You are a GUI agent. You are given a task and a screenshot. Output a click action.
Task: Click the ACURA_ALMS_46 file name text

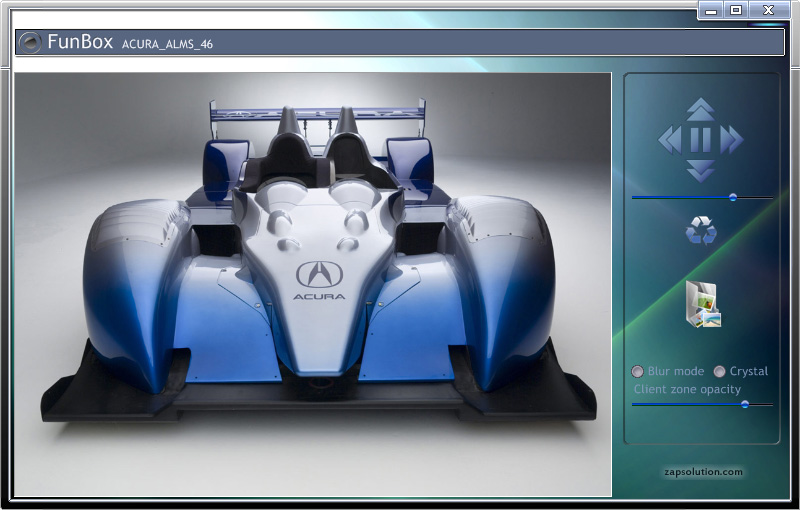[x=167, y=44]
